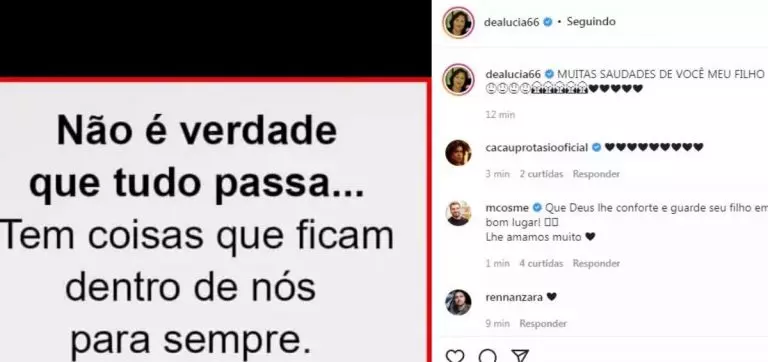The image size is (768, 362).
Task: Reply to cacauprotasiooficial's comment
Action: click(596, 174)
